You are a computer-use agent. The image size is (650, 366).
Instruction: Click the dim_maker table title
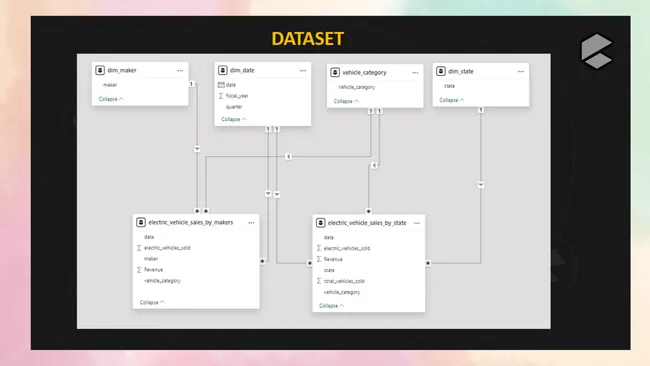122,70
